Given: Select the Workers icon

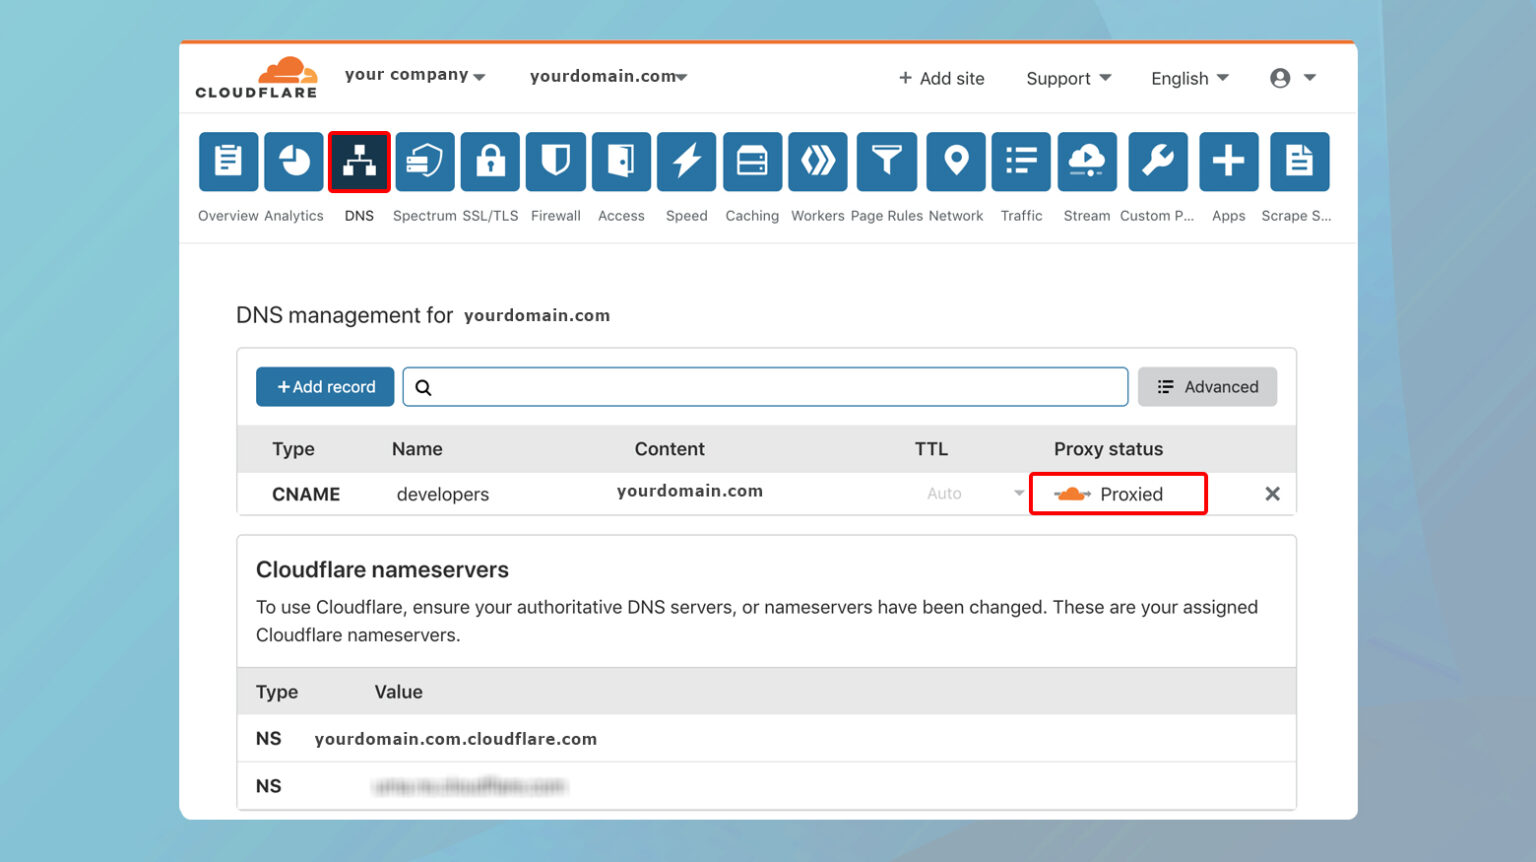Looking at the screenshot, I should pyautogui.click(x=817, y=161).
